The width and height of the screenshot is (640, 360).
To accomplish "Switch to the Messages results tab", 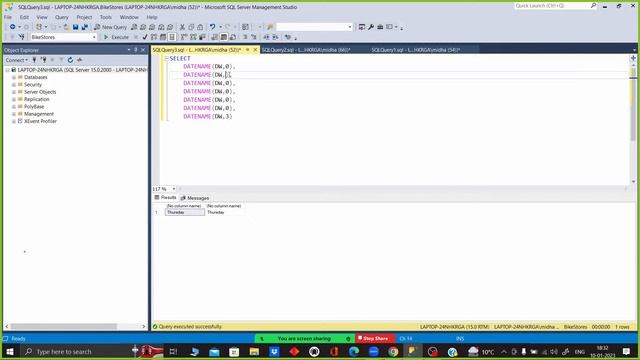I will (195, 198).
